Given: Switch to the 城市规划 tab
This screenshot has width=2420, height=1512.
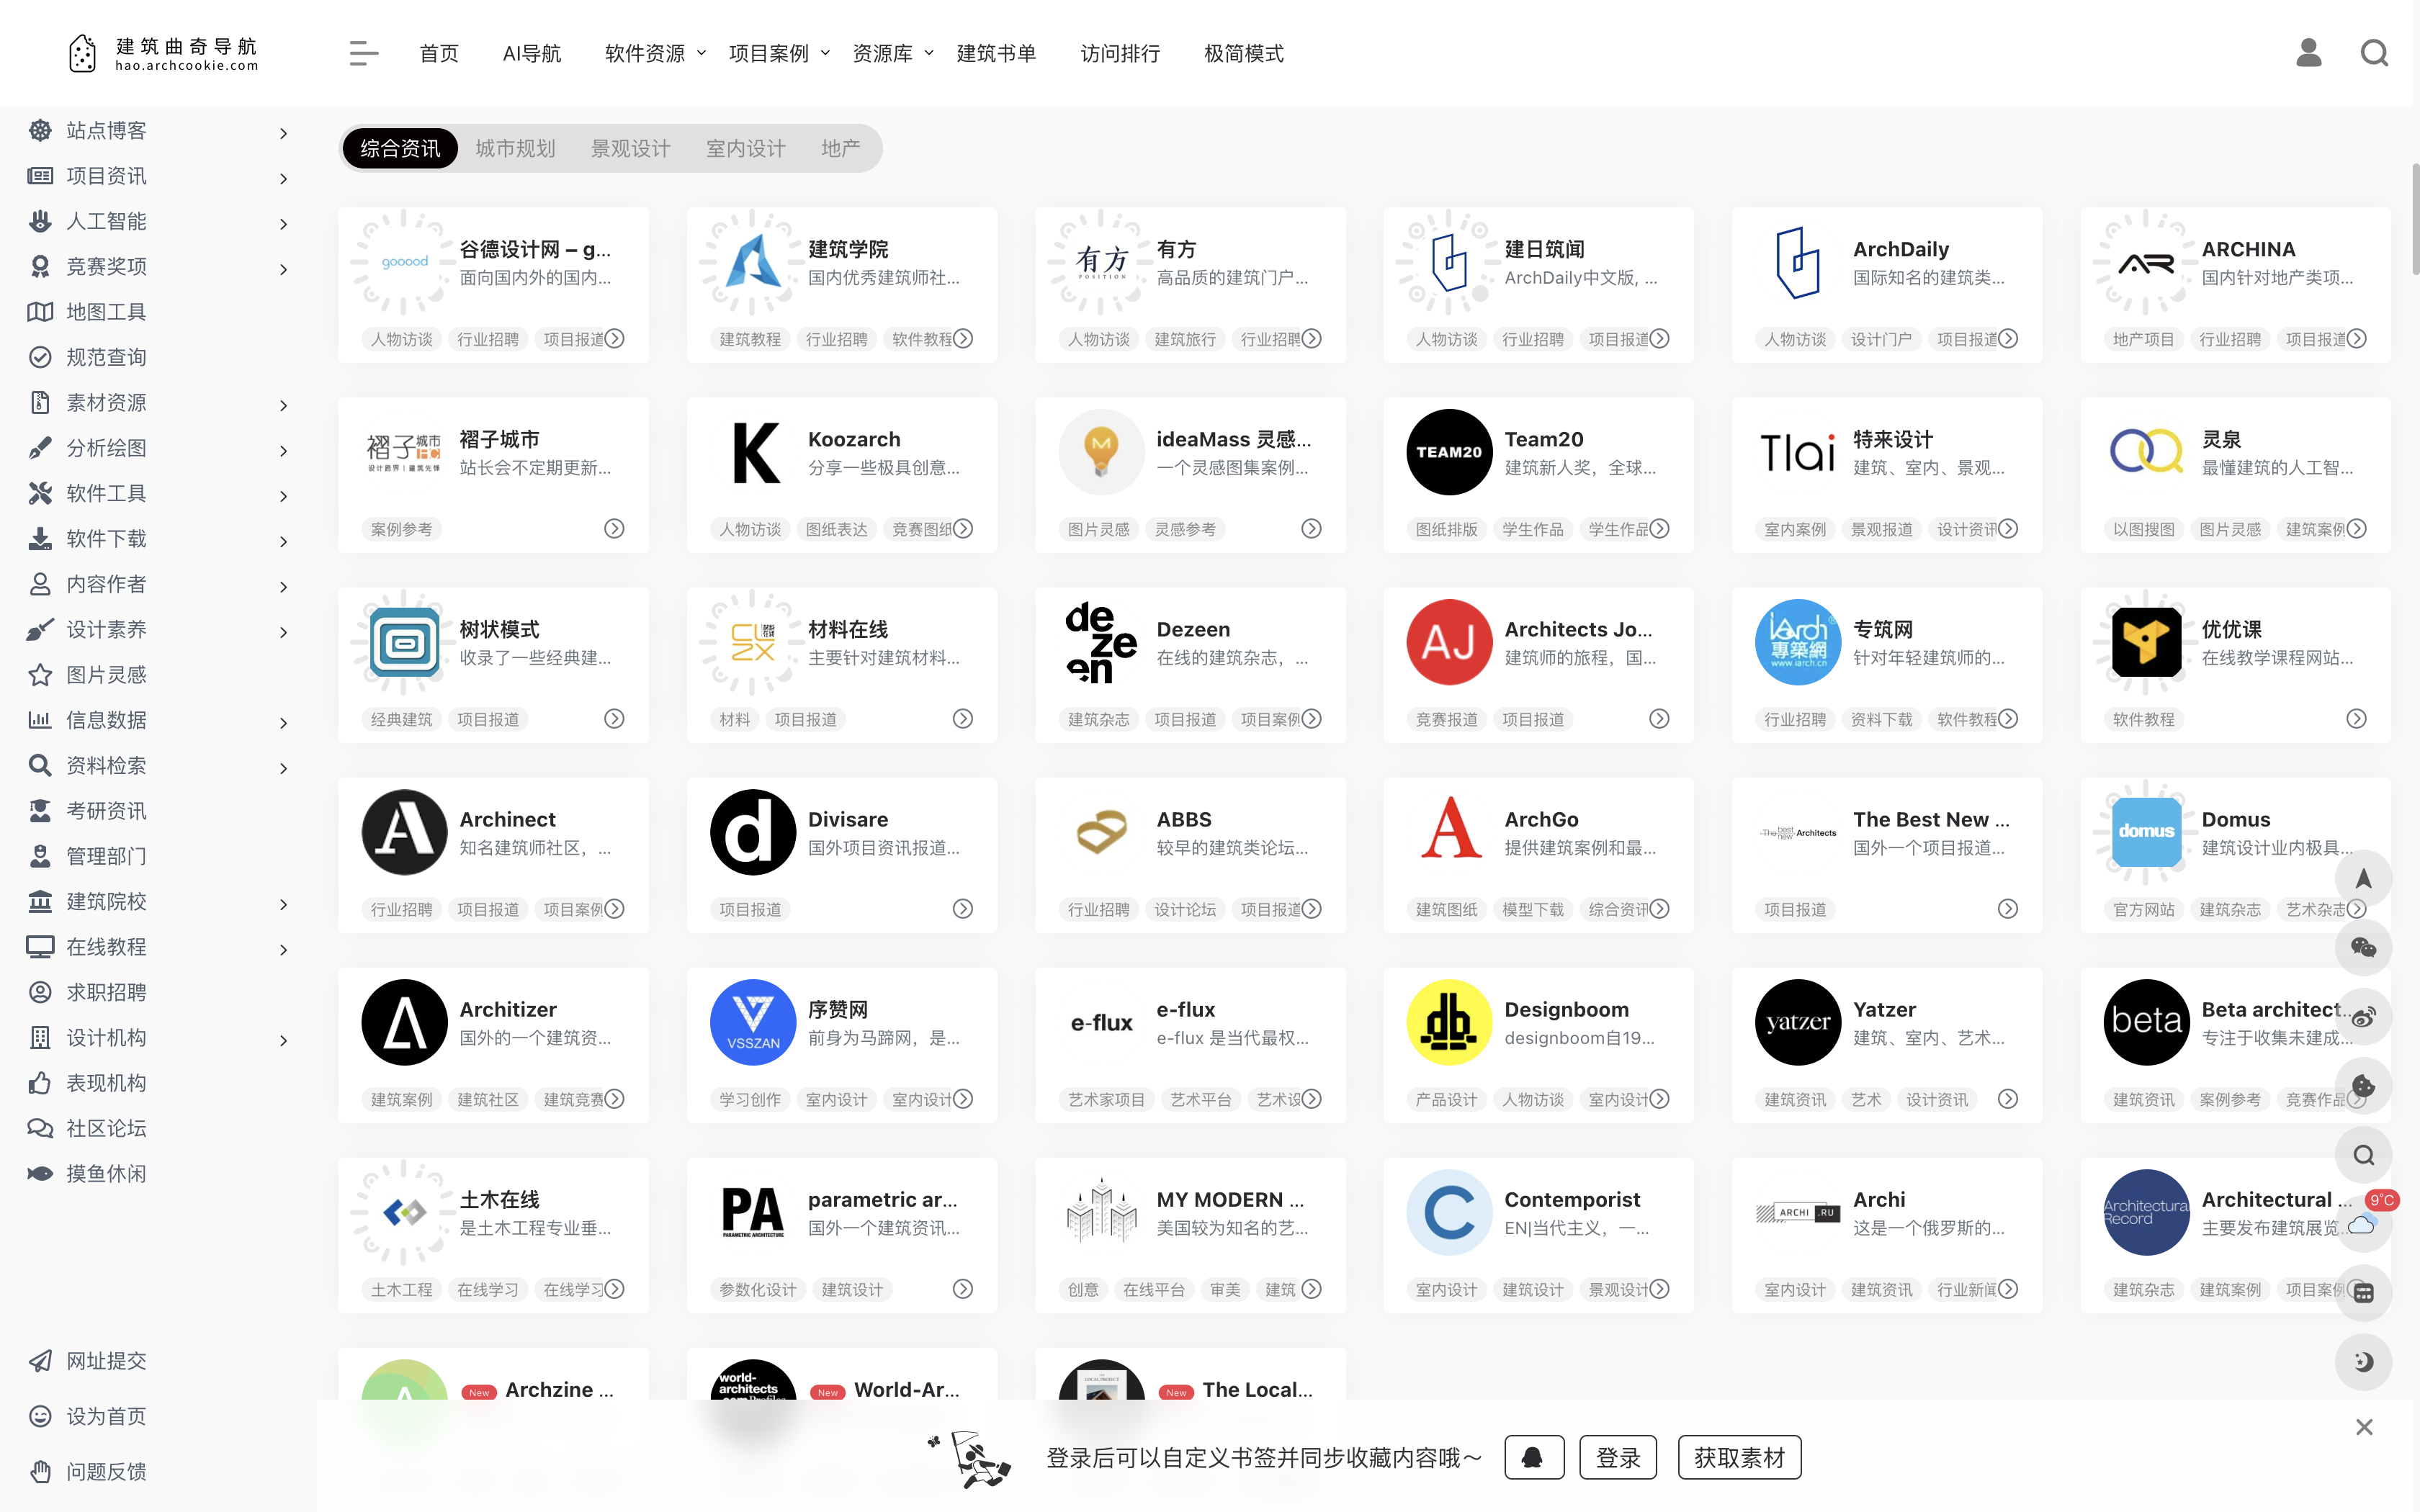Looking at the screenshot, I should pyautogui.click(x=515, y=148).
